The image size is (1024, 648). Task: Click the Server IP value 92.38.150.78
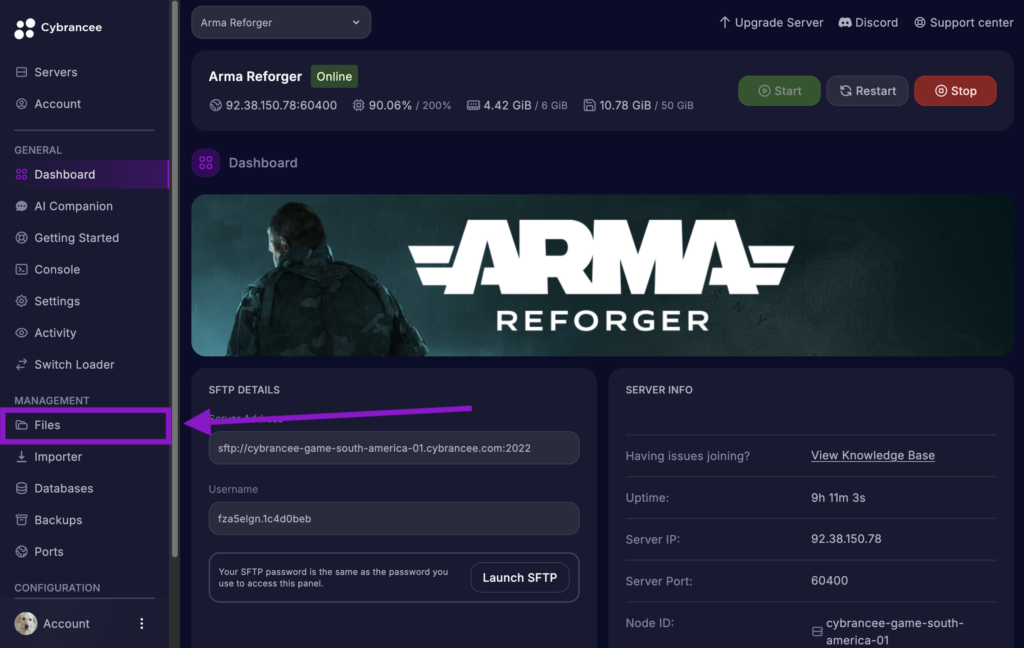(846, 539)
